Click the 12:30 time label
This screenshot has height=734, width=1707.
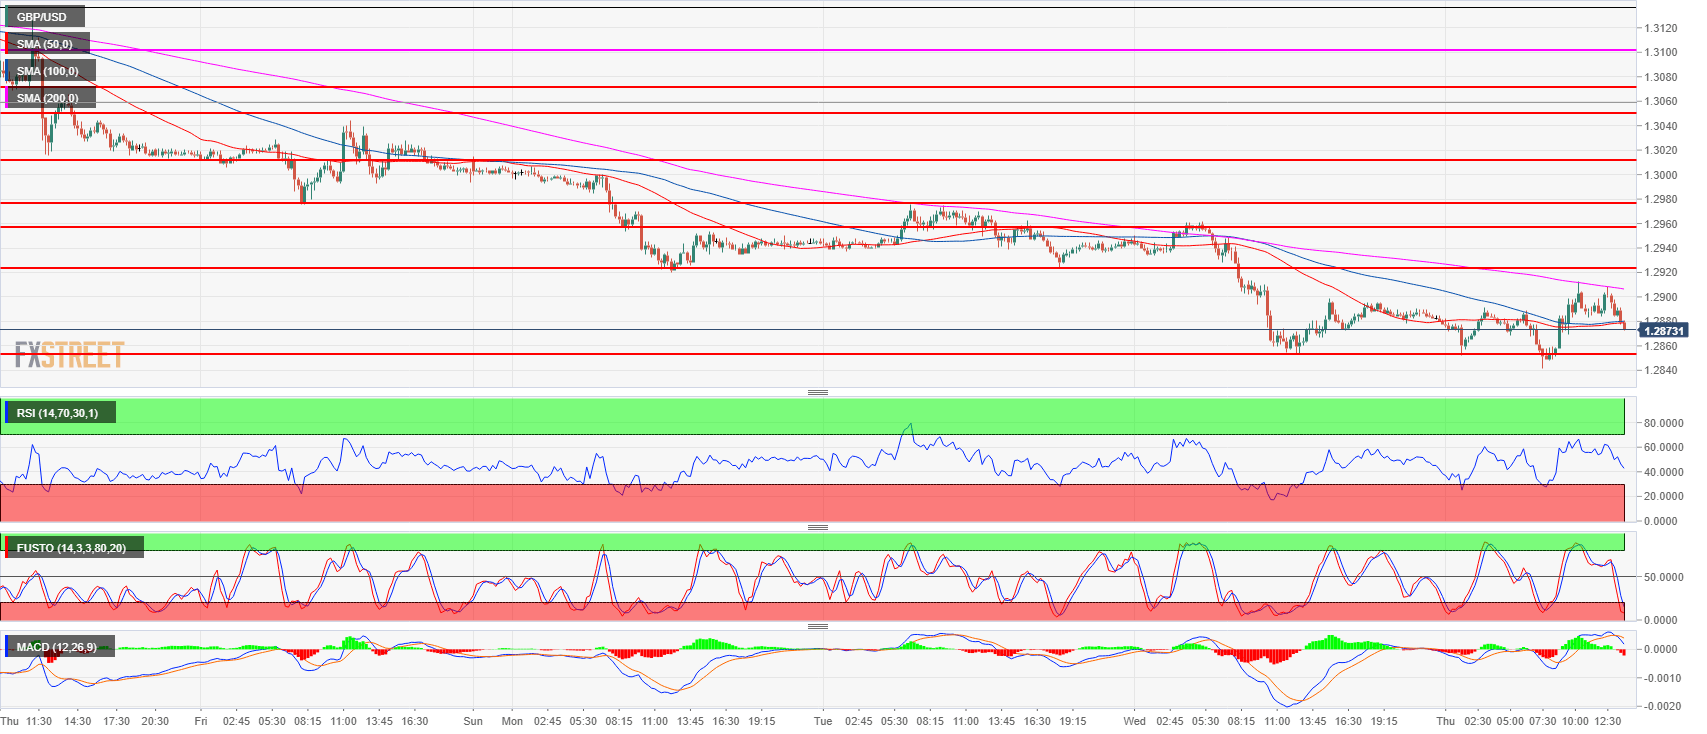click(1608, 721)
